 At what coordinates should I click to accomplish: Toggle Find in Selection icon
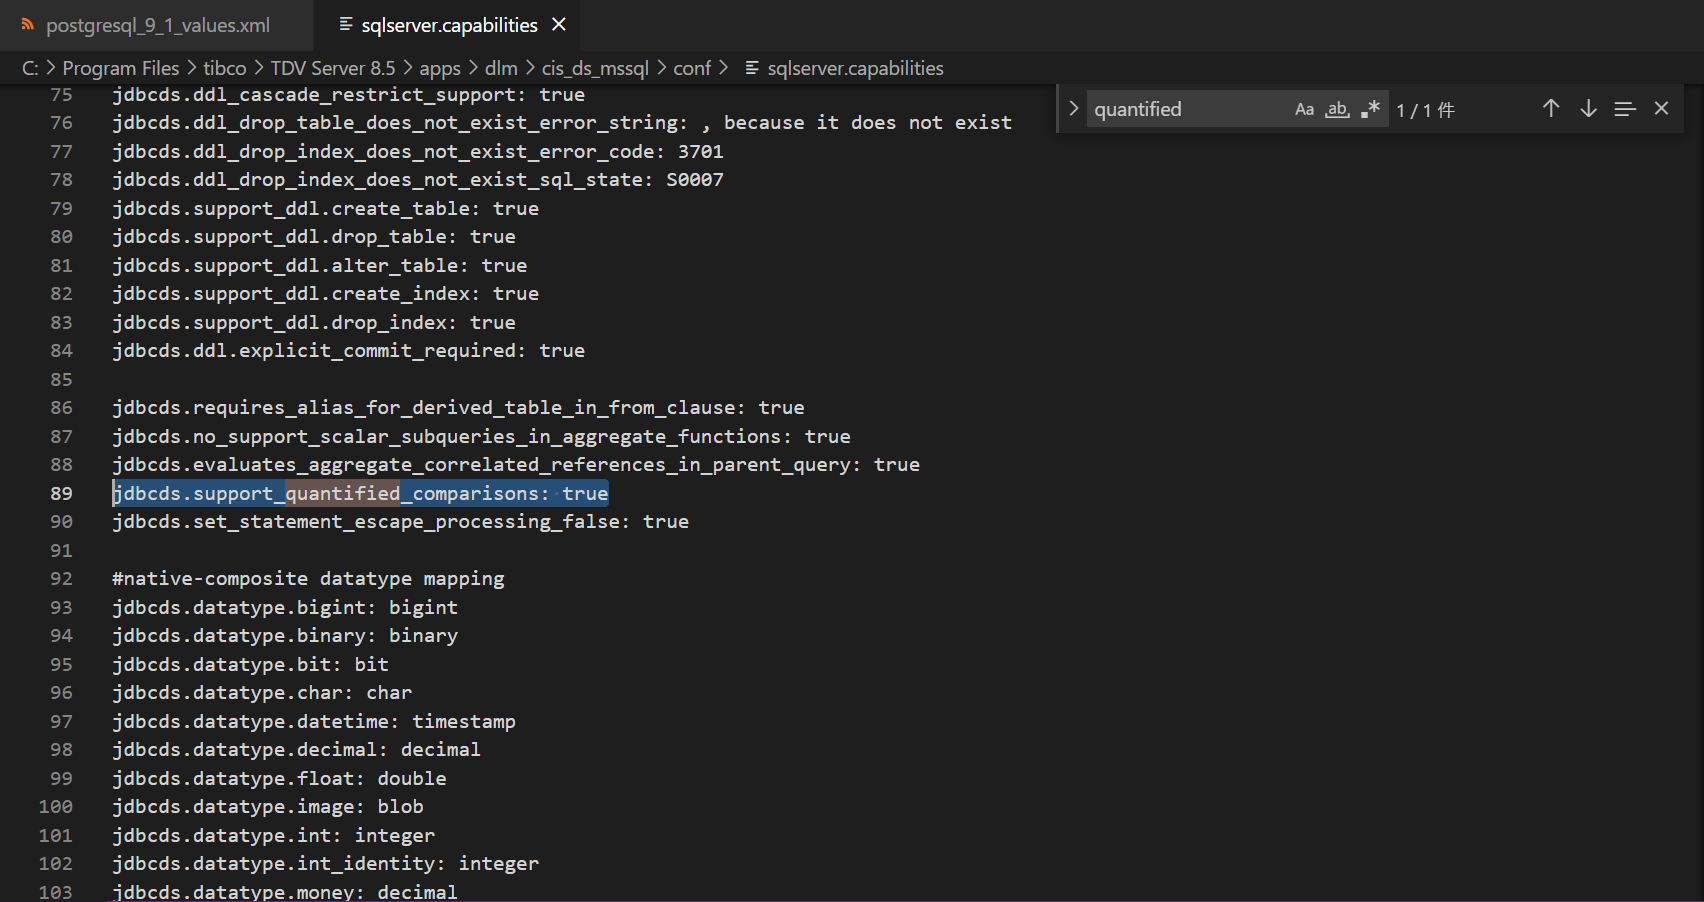pyautogui.click(x=1625, y=108)
